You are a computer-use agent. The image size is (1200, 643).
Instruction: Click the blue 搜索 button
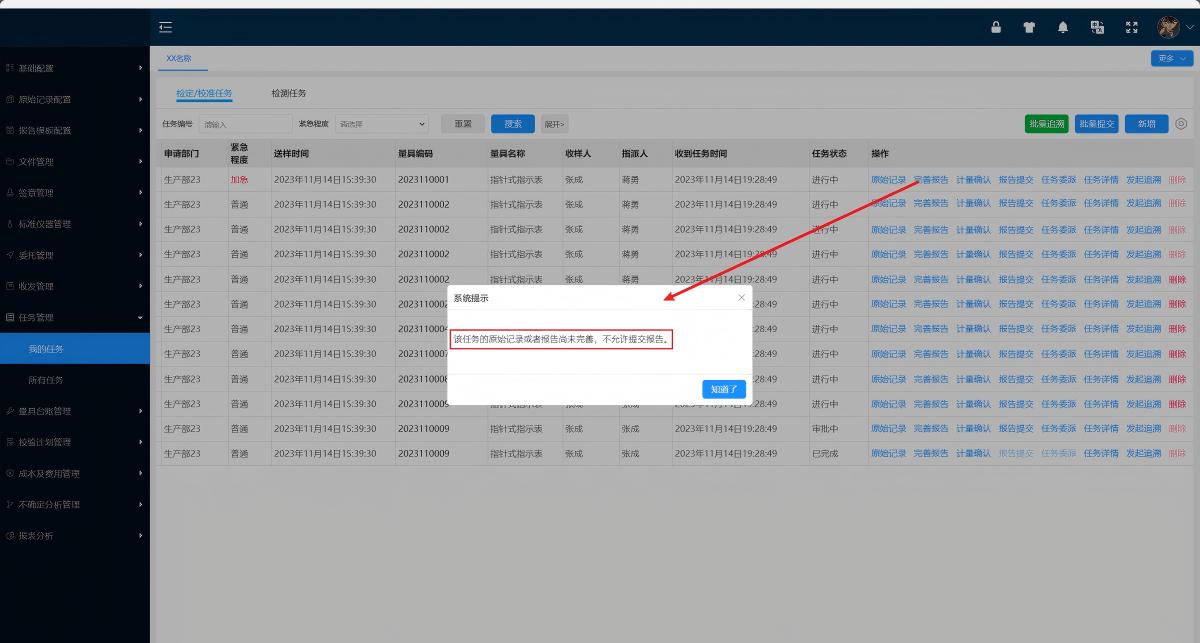click(512, 124)
